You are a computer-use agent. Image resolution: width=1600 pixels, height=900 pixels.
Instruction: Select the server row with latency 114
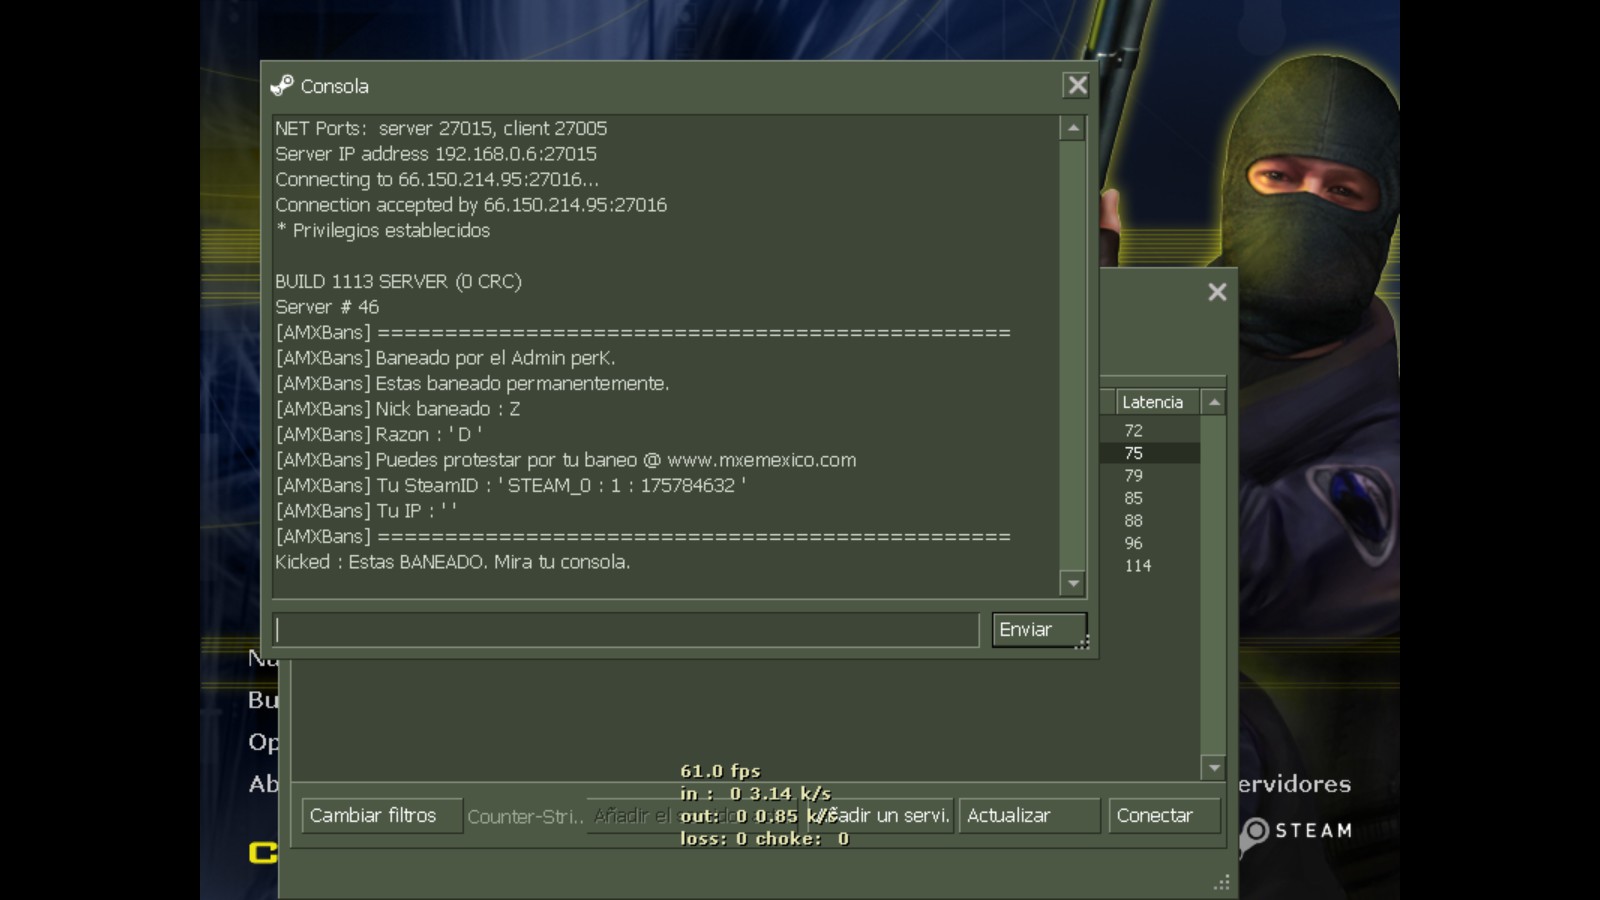(x=1150, y=566)
